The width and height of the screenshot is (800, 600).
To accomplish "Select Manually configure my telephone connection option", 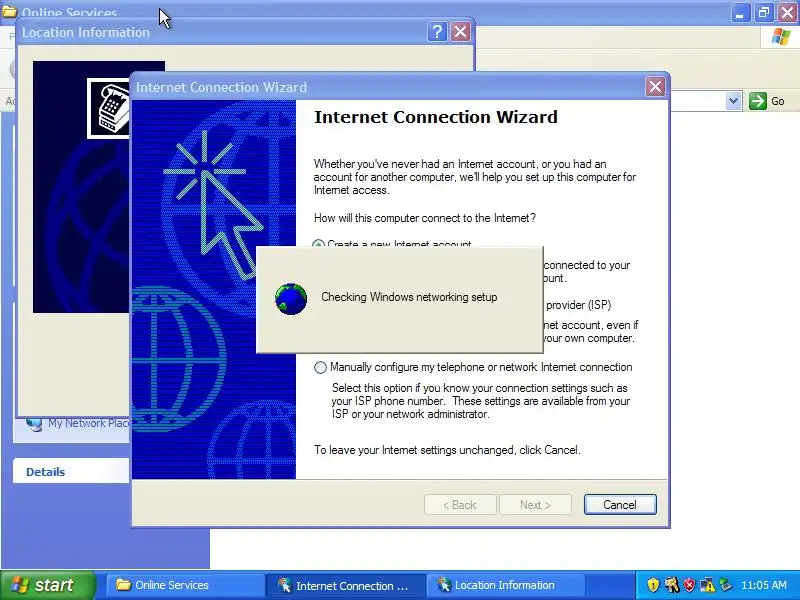I will tap(320, 367).
